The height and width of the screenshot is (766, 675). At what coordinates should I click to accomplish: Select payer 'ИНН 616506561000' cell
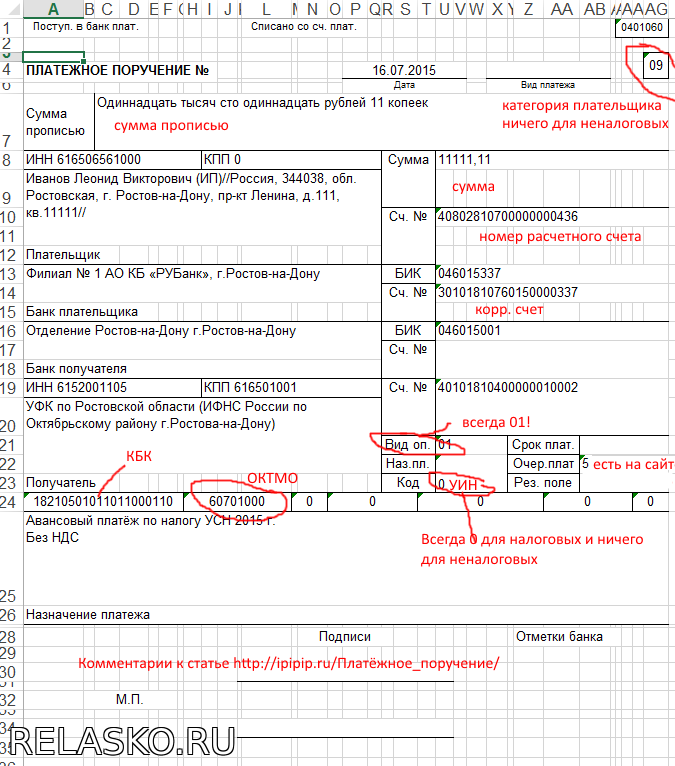tap(112, 160)
